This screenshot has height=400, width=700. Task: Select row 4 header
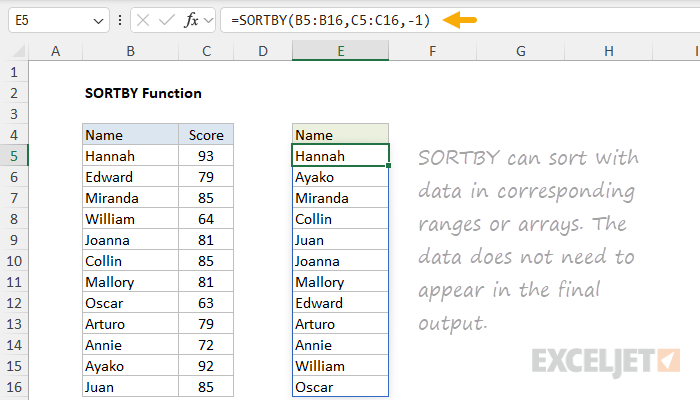tap(14, 135)
